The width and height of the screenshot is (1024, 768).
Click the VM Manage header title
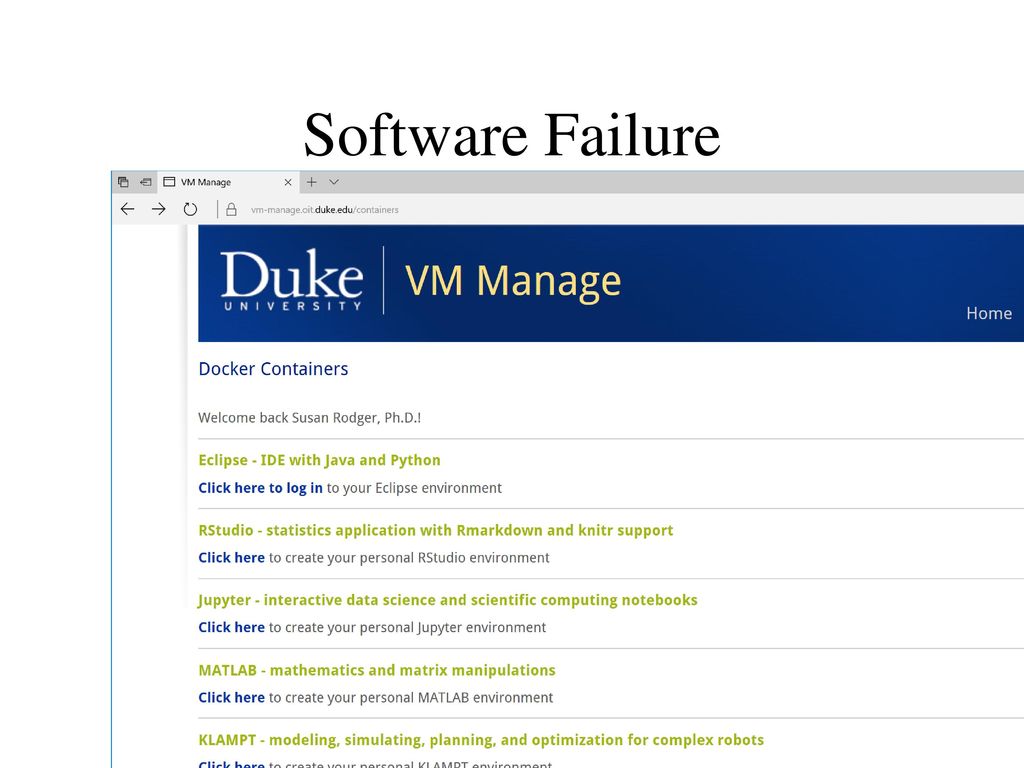pyautogui.click(x=513, y=281)
